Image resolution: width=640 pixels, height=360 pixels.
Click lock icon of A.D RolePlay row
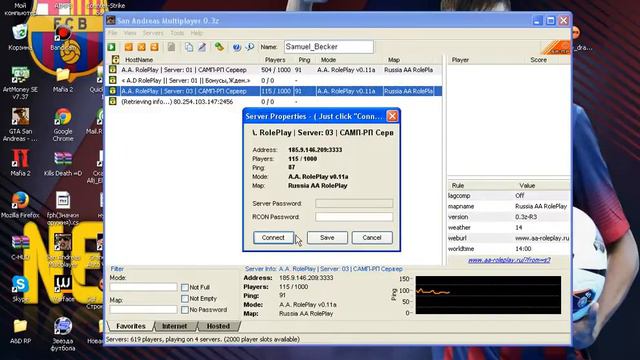pos(113,80)
